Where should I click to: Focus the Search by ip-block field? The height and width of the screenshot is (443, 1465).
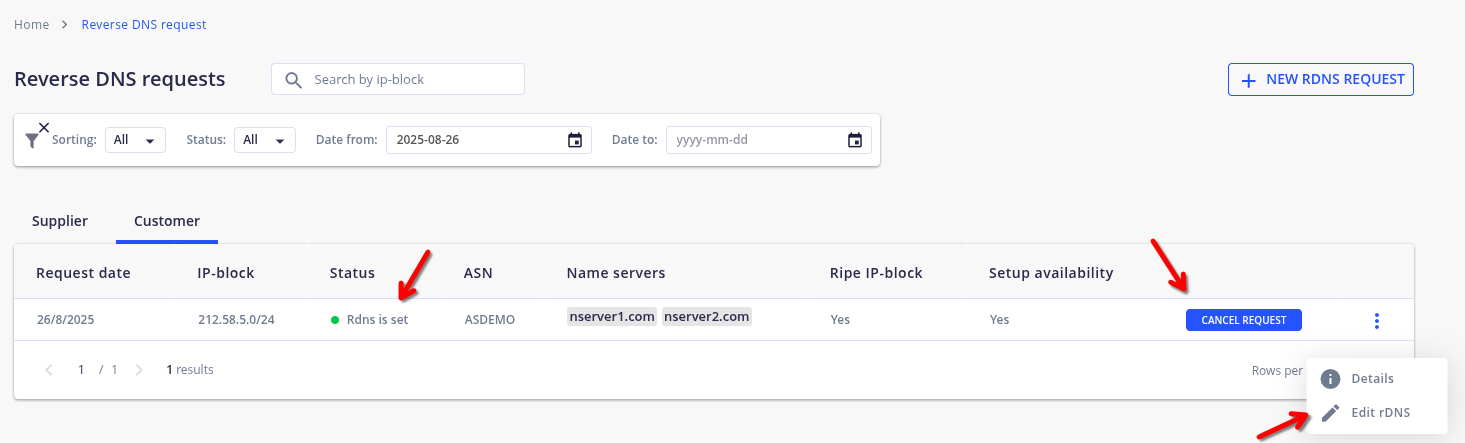click(x=398, y=80)
